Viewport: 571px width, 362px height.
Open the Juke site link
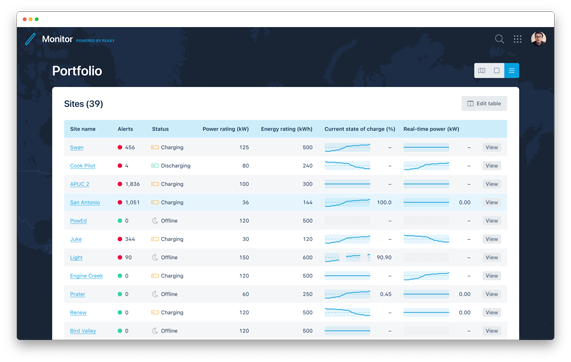click(x=76, y=239)
